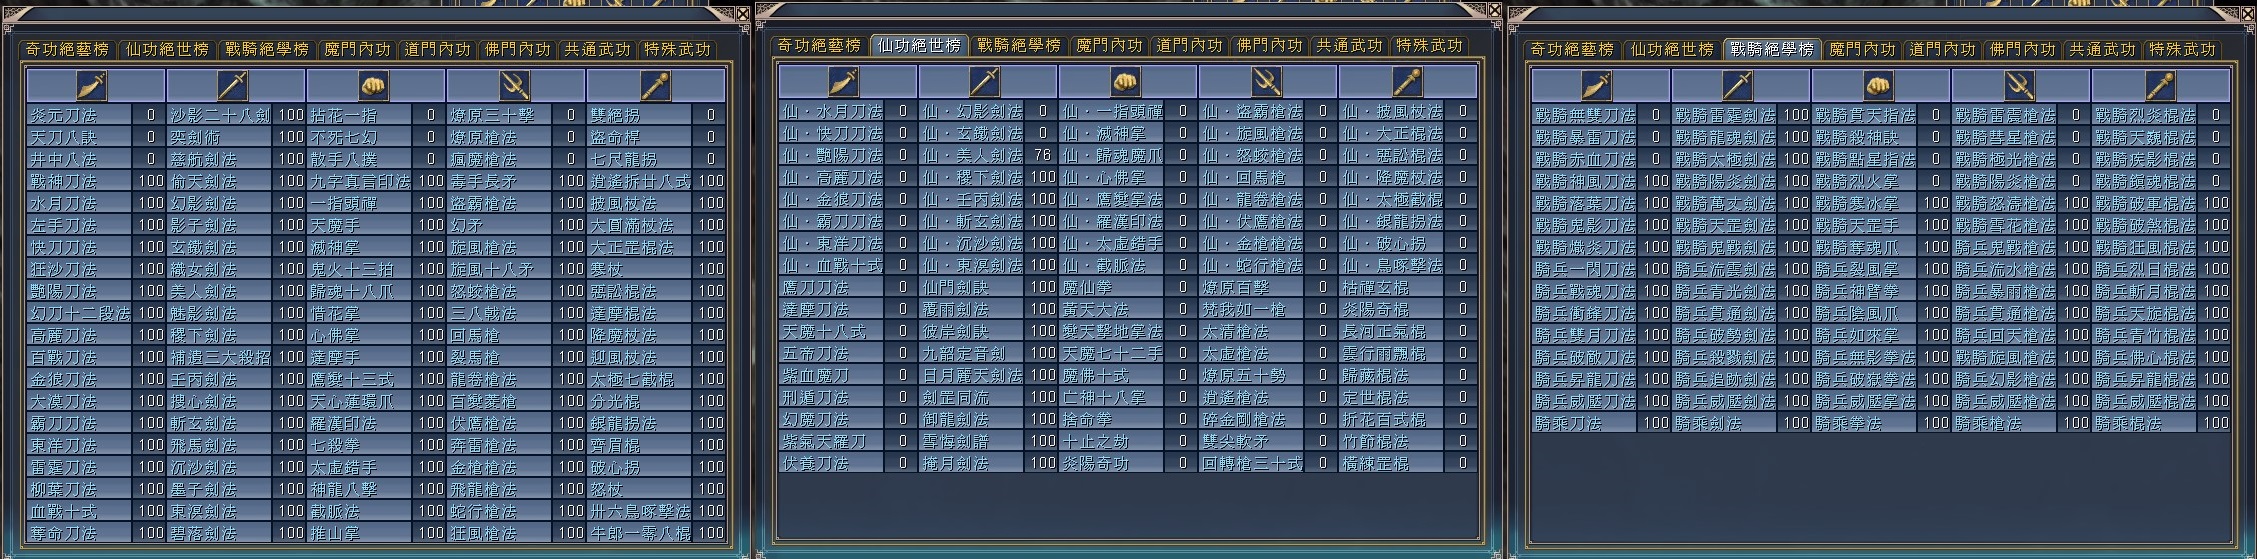The image size is (2257, 559).
Task: Click the fist icon in 戰騎絕學榜 panel
Action: pos(1879,85)
